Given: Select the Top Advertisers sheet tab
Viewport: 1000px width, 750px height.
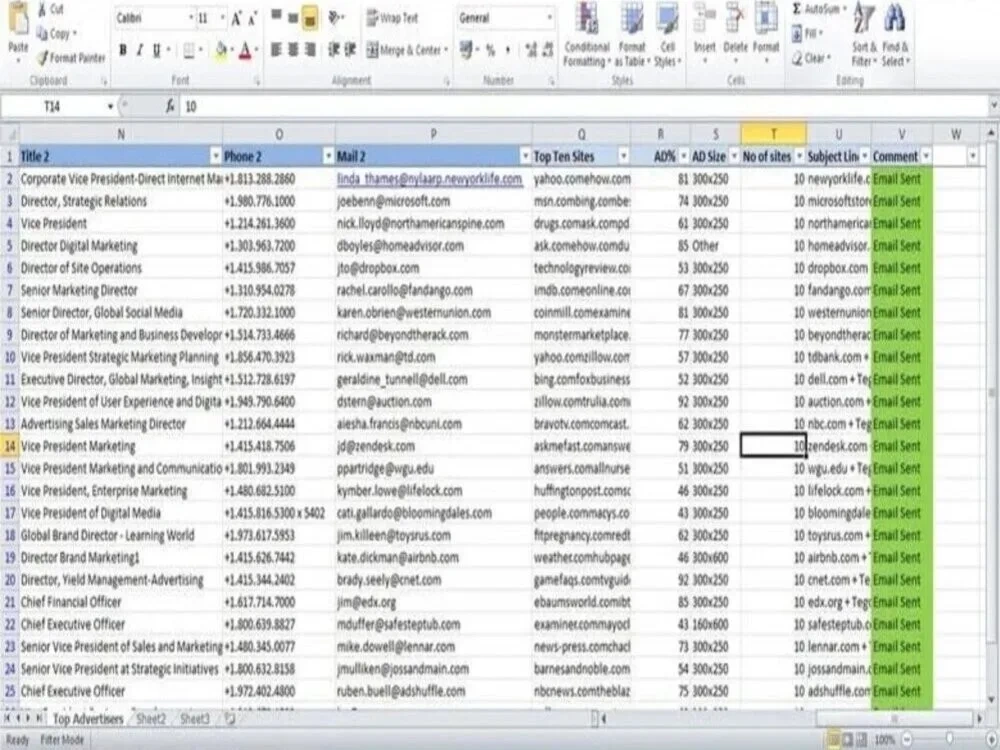Looking at the screenshot, I should point(87,719).
